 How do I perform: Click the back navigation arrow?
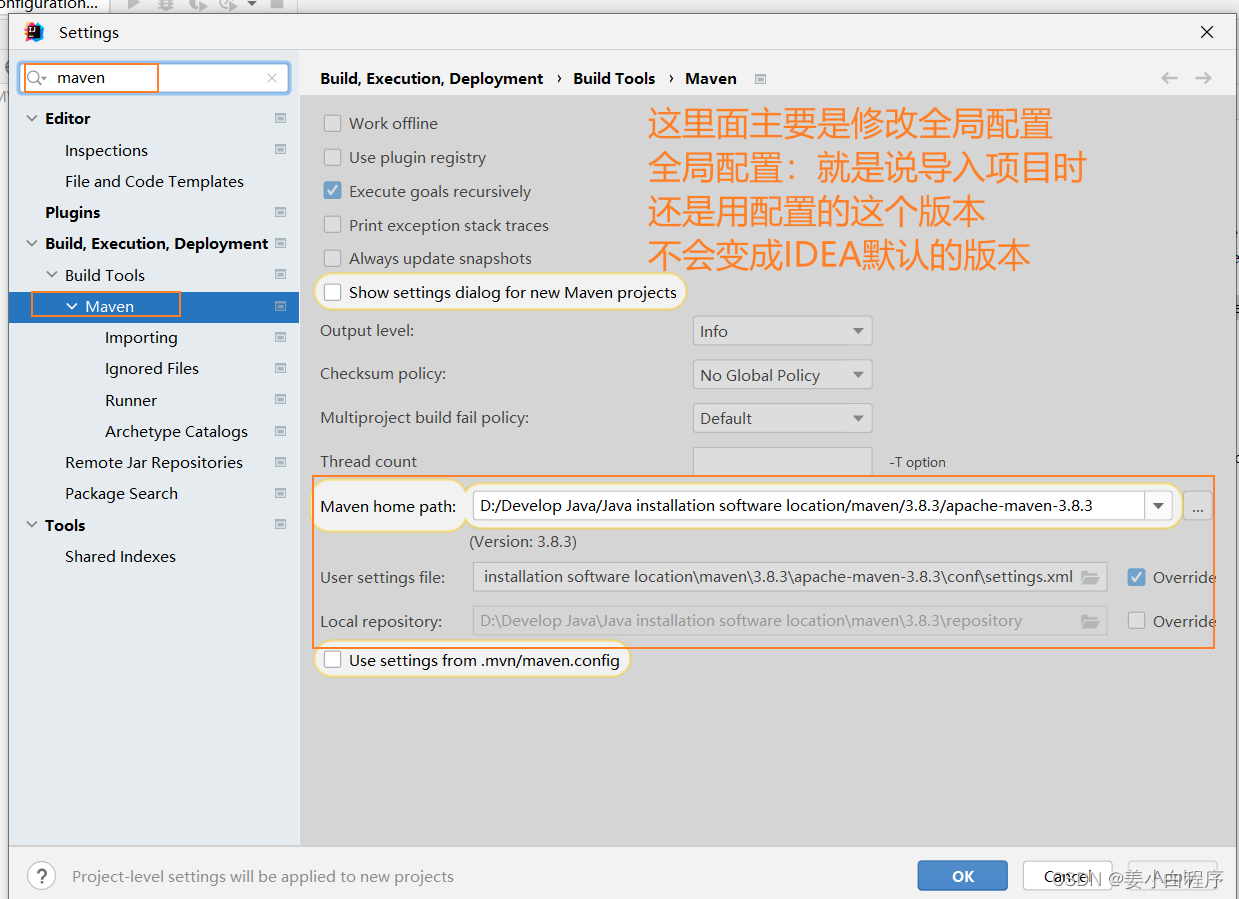click(1169, 78)
